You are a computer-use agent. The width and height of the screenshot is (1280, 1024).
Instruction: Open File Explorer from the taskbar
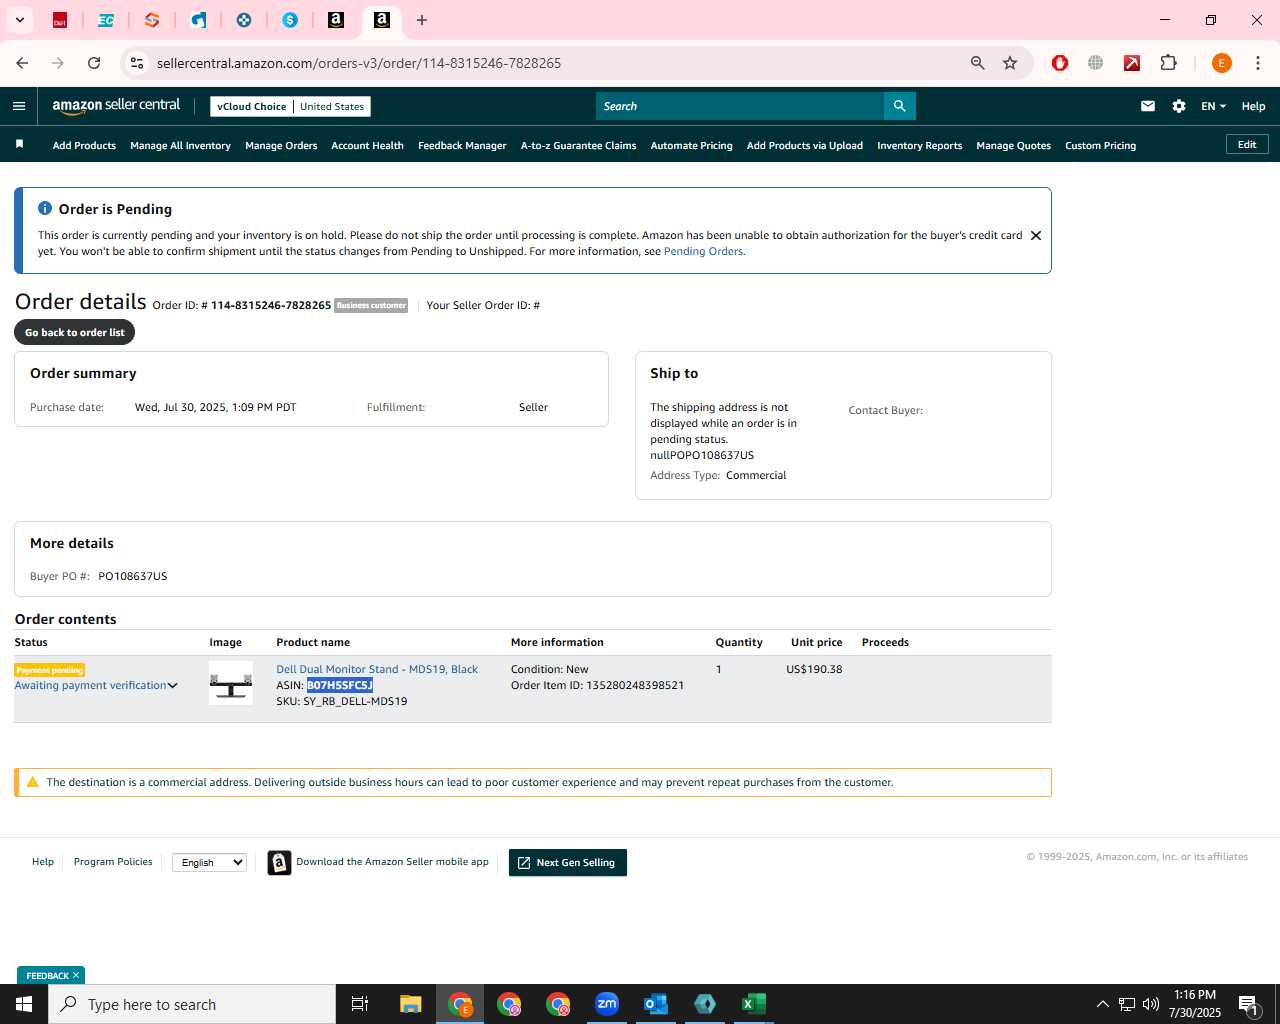click(411, 1004)
